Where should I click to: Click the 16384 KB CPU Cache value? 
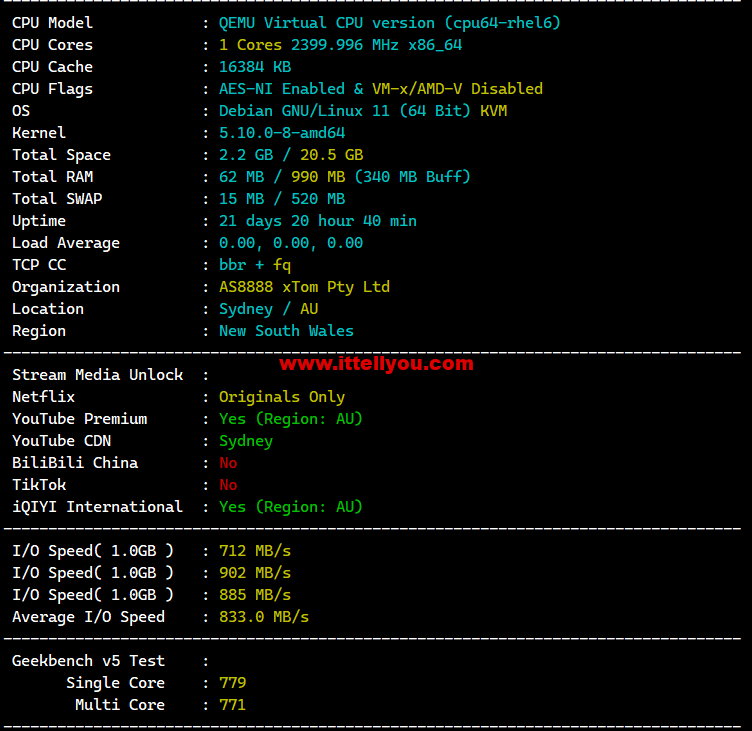click(x=255, y=67)
